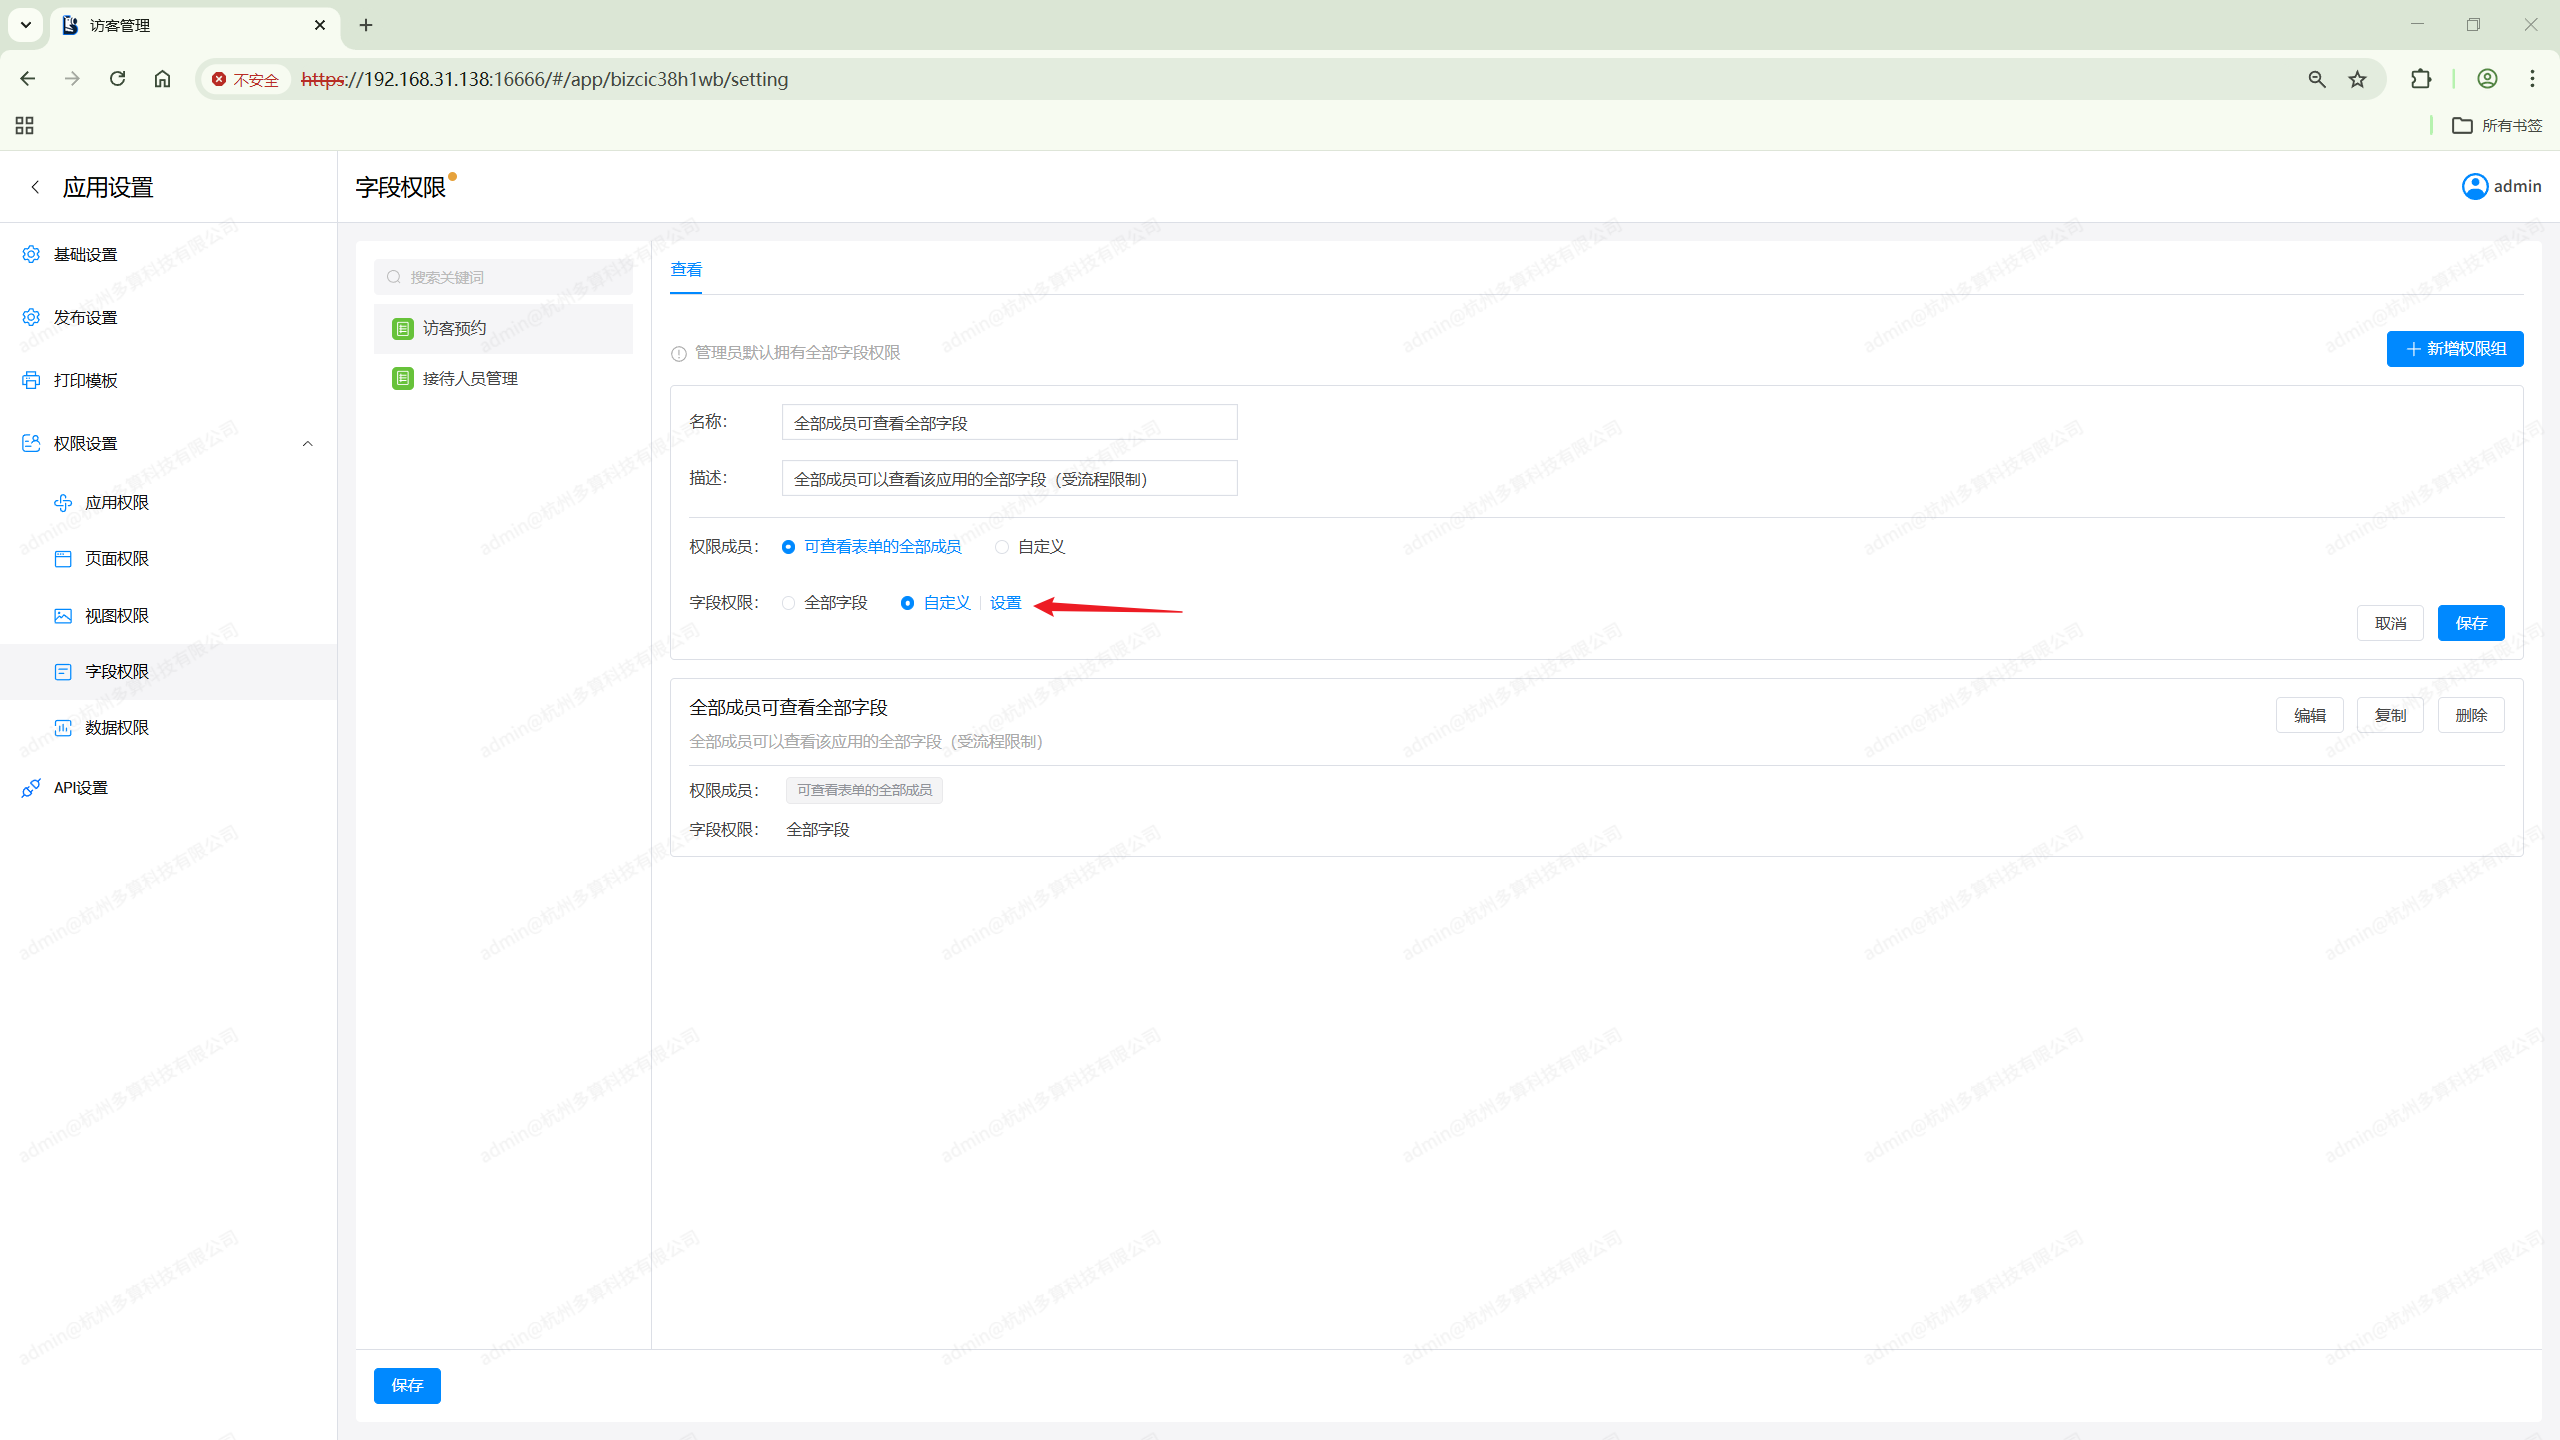Go back using 应用设置 arrow
Screen dimensions: 2560x1440
pyautogui.click(x=35, y=187)
